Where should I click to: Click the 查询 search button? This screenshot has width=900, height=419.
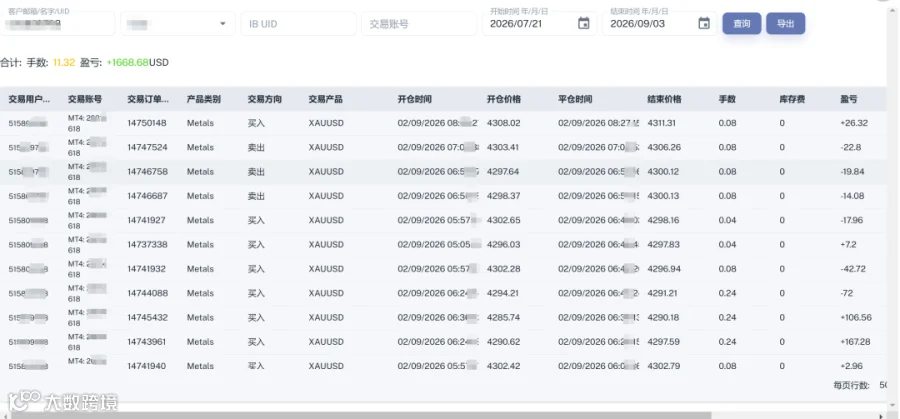[x=742, y=24]
